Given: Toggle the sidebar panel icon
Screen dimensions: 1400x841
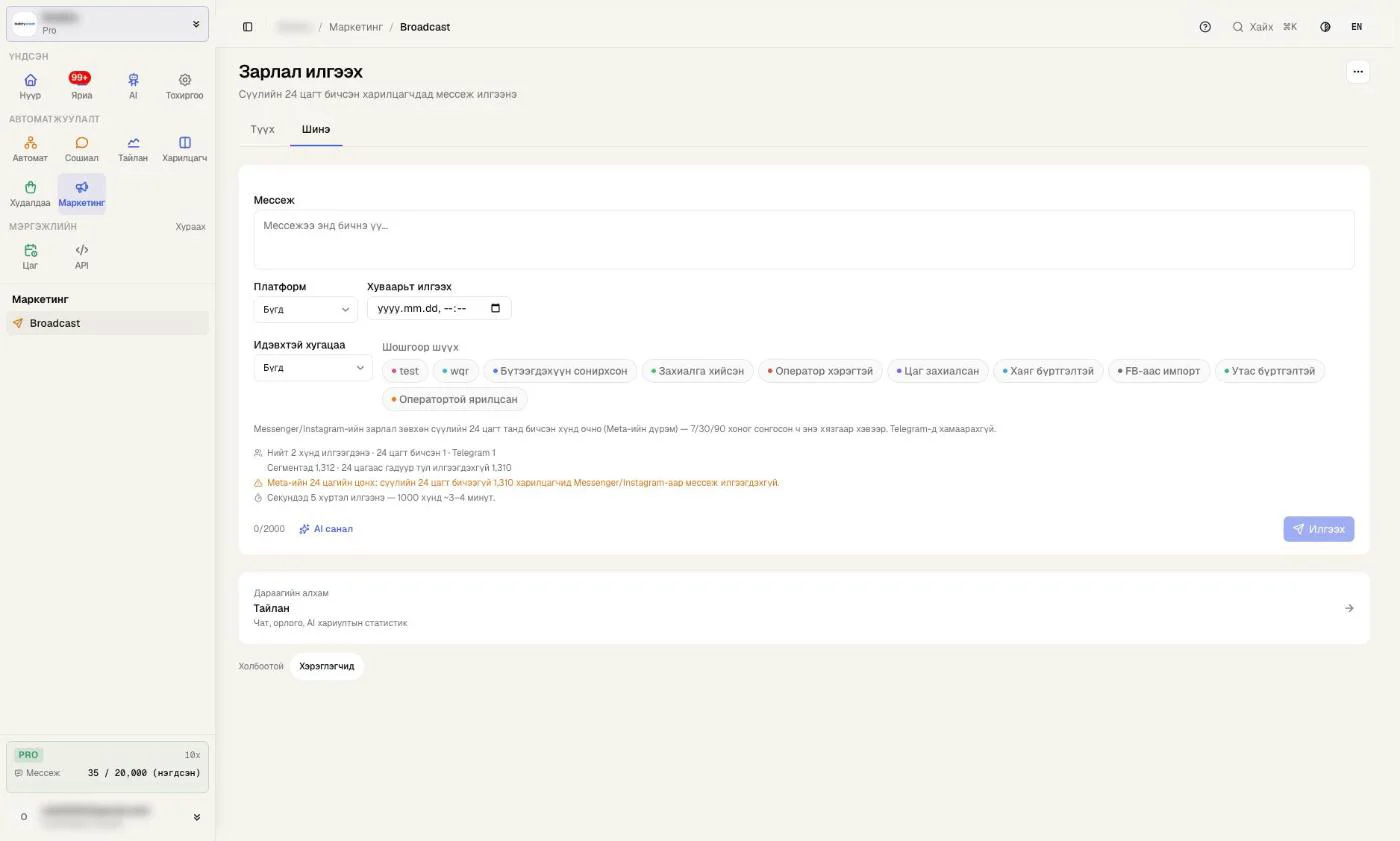Looking at the screenshot, I should (248, 27).
